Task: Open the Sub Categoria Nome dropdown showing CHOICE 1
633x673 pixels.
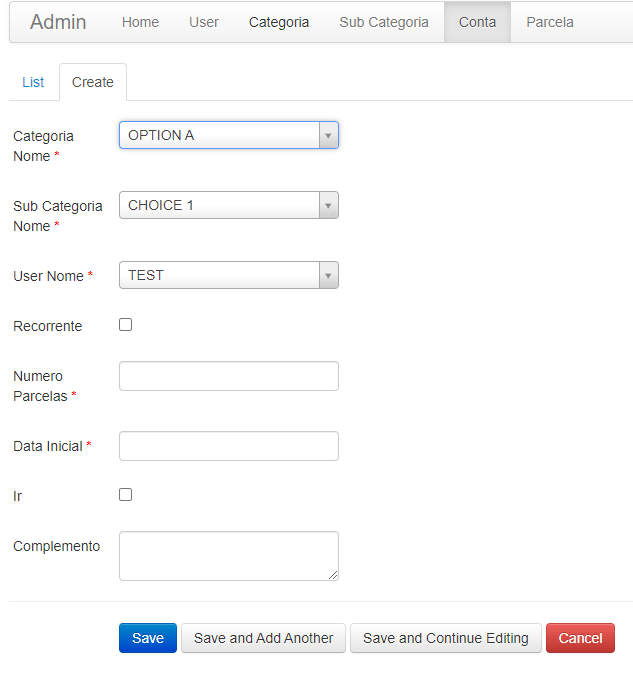Action: click(x=229, y=205)
